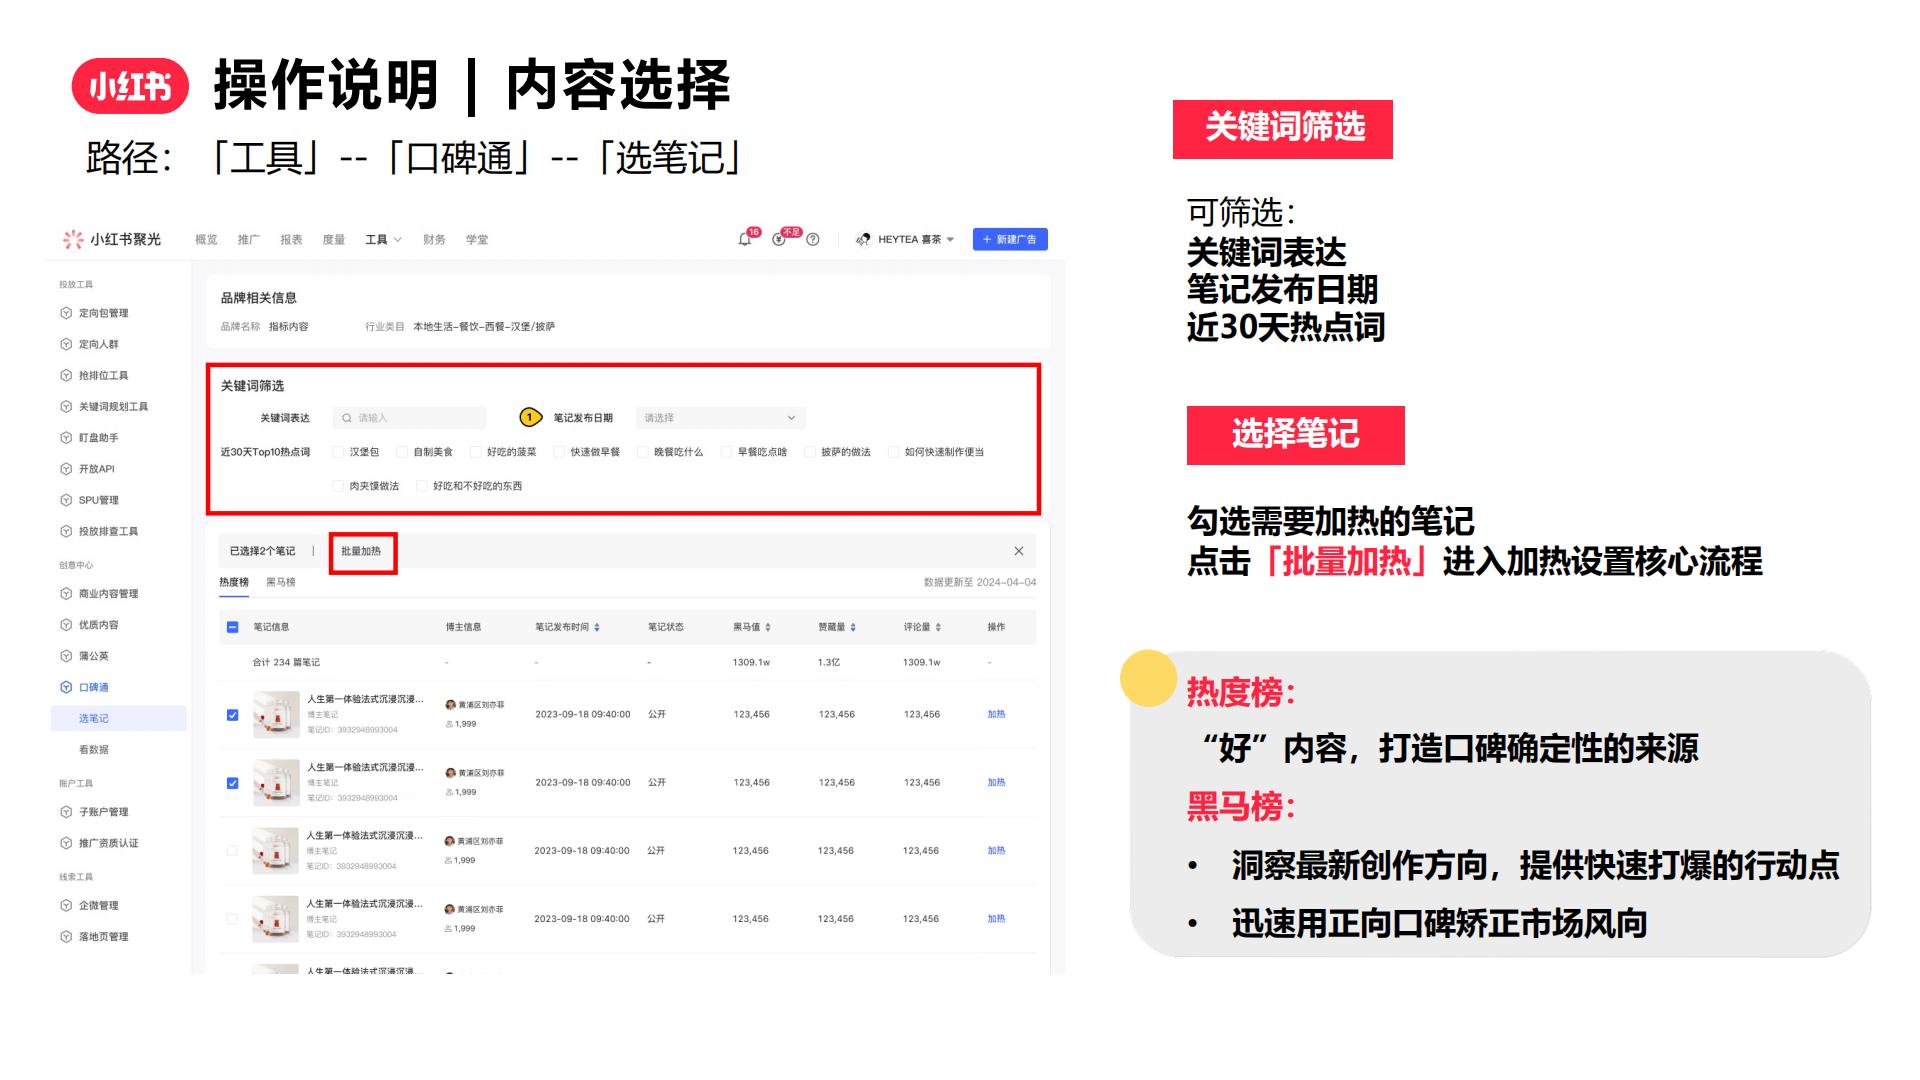
Task: Expand the 工具 menu chevron
Action: [398, 240]
